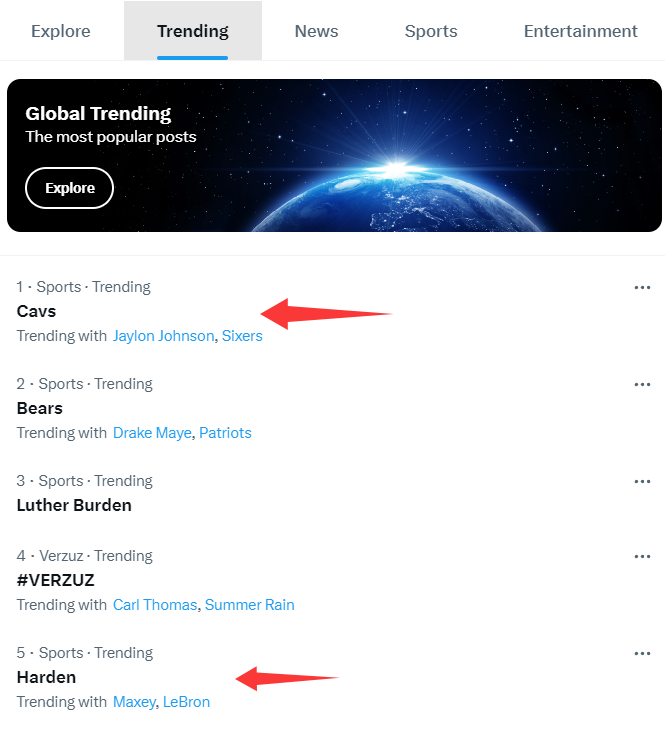Switch to the Explore tab
665x729 pixels.
coord(61,31)
